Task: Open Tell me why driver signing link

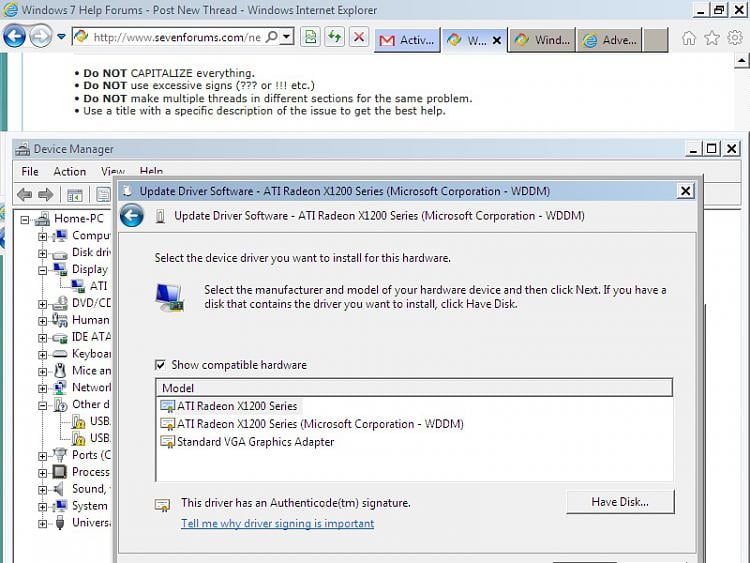Action: 277,523
